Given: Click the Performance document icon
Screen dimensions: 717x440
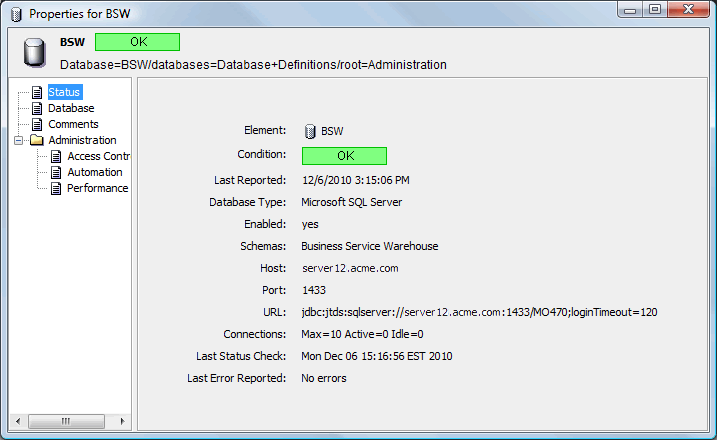Looking at the screenshot, I should click(56, 188).
